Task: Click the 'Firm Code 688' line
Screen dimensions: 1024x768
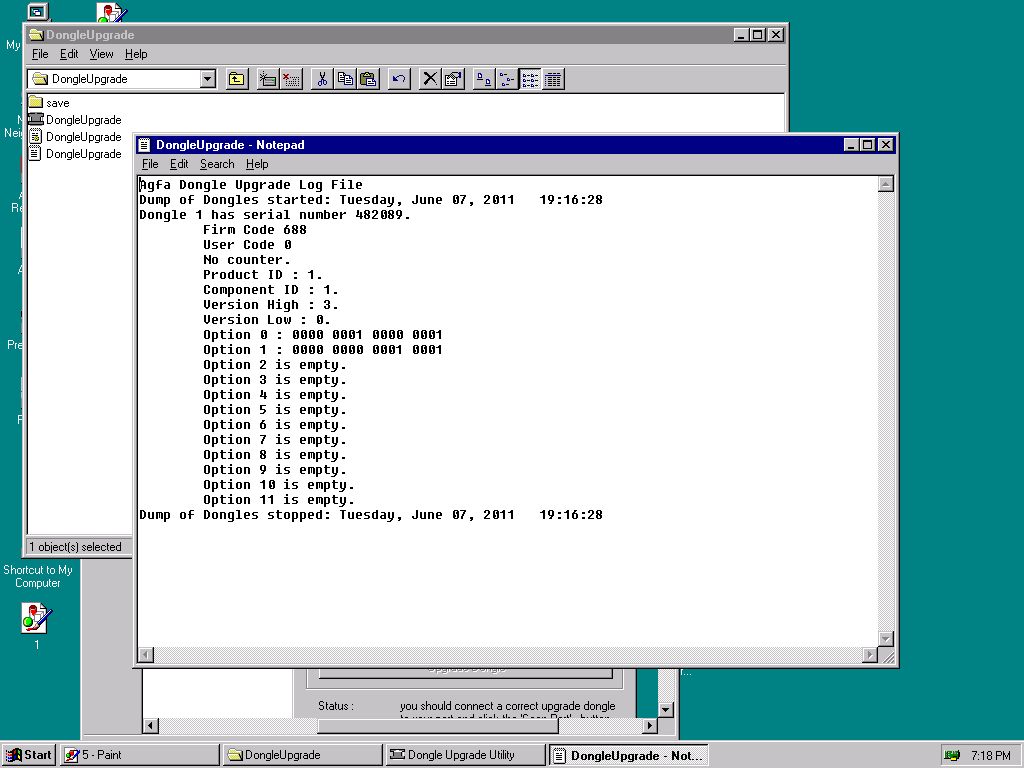Action: coord(255,230)
